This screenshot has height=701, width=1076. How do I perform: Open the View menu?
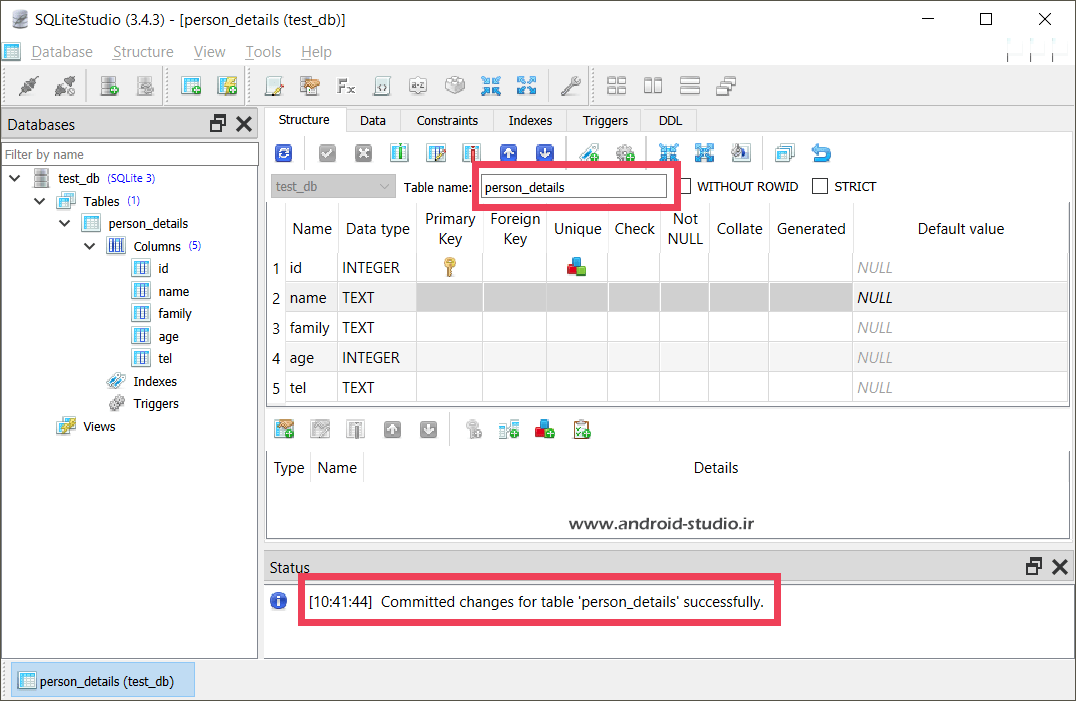tap(209, 52)
